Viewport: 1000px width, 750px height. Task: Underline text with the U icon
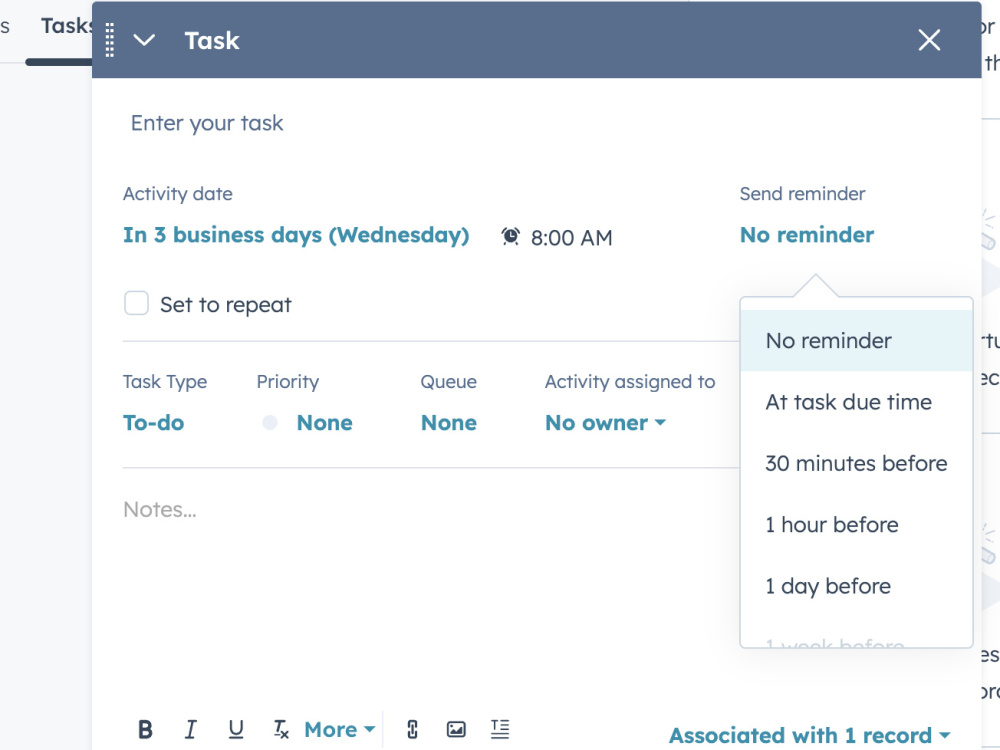[x=236, y=729]
